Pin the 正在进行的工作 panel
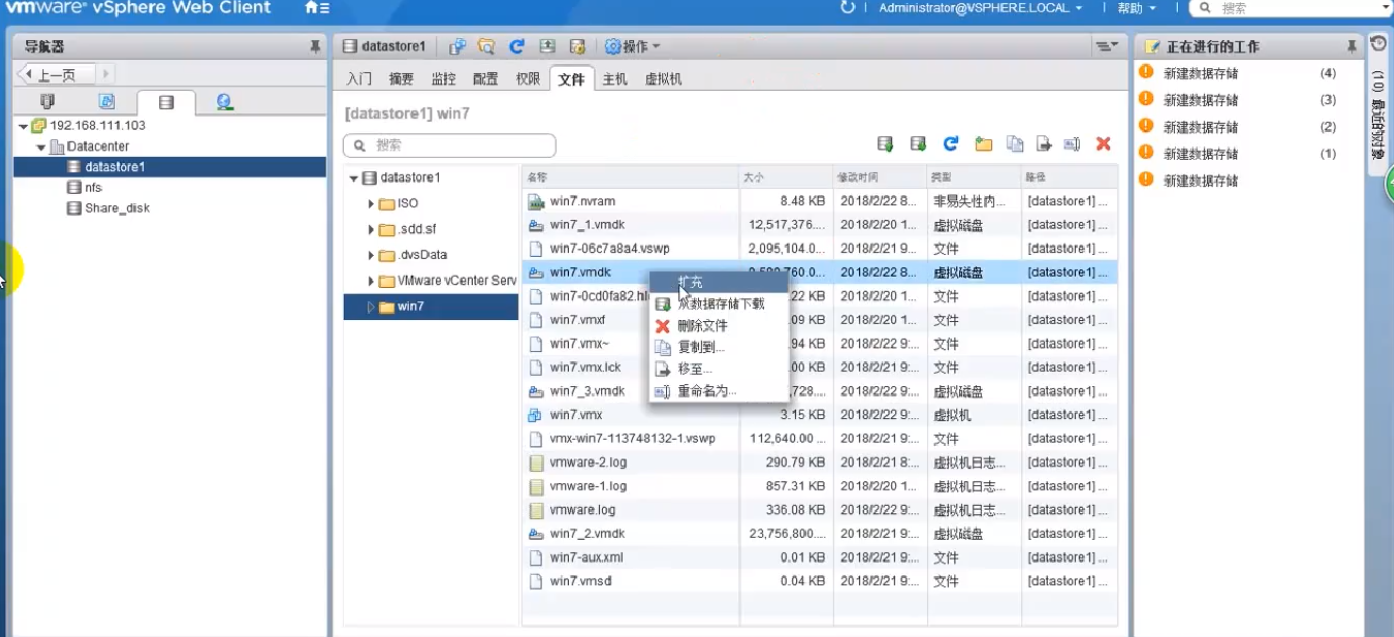The image size is (1394, 637). pyautogui.click(x=1352, y=47)
